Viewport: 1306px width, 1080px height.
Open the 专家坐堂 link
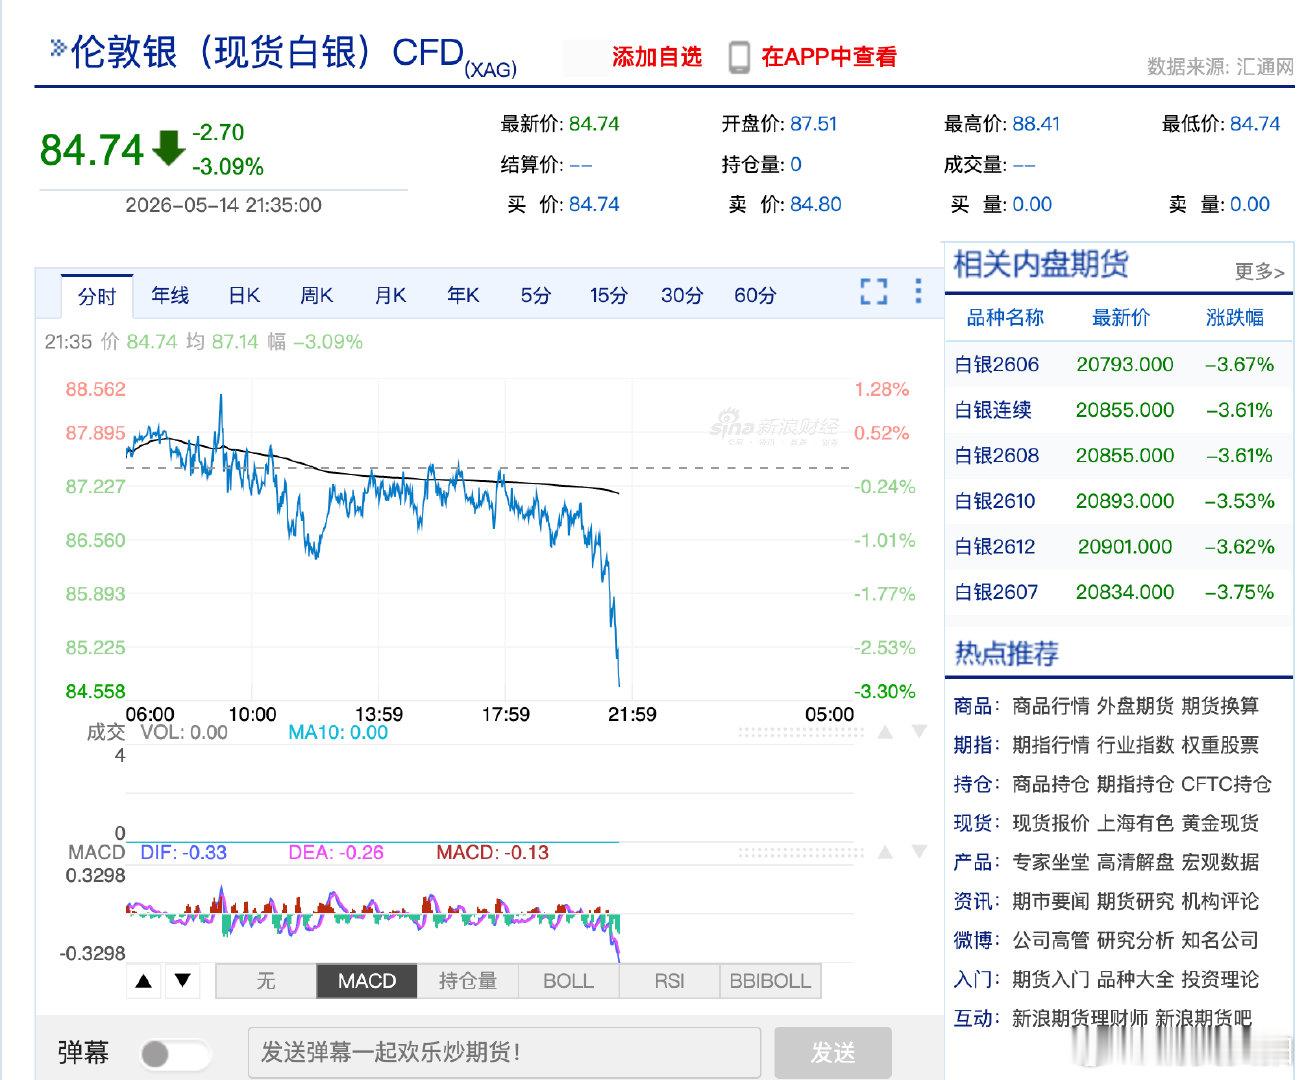click(x=1050, y=862)
